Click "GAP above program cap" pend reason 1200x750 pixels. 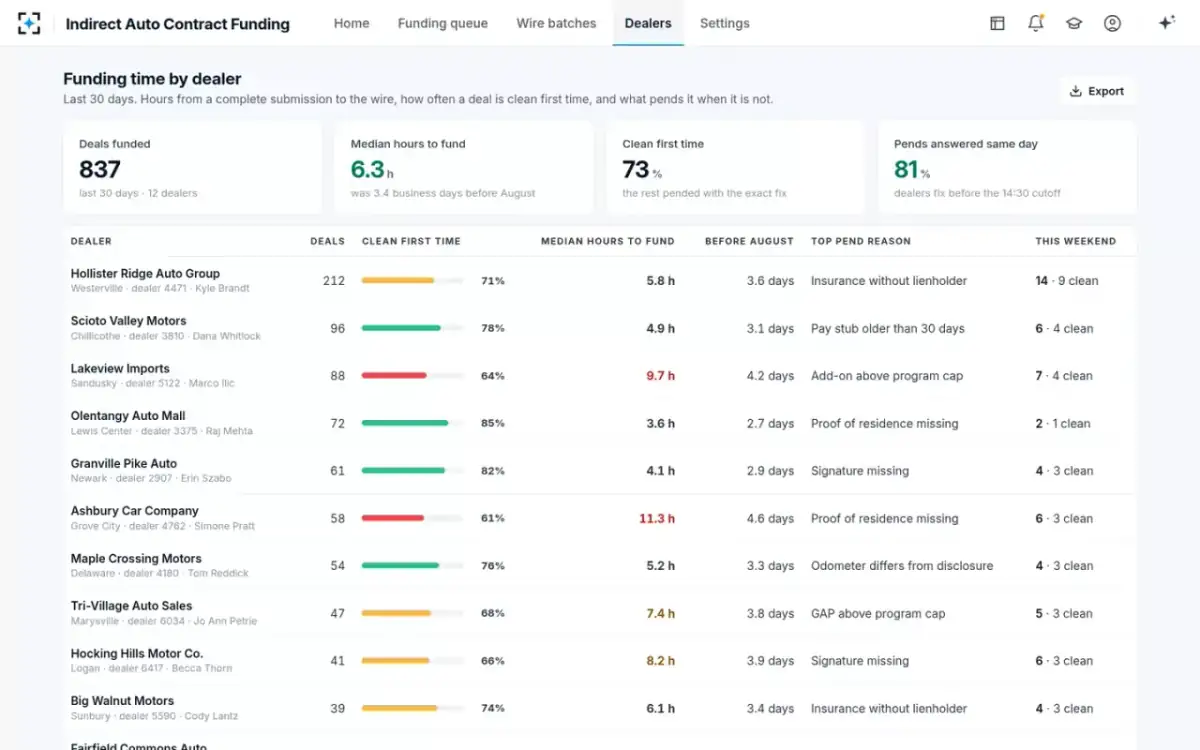tap(878, 614)
